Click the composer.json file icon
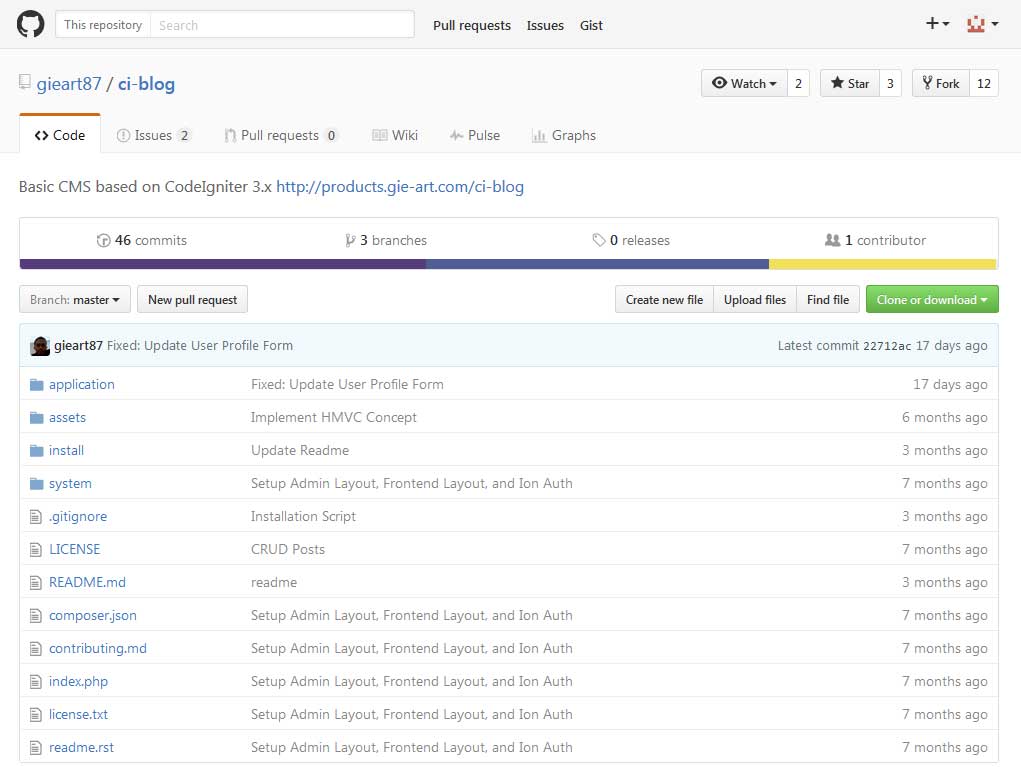The image size is (1021, 767). coord(36,616)
